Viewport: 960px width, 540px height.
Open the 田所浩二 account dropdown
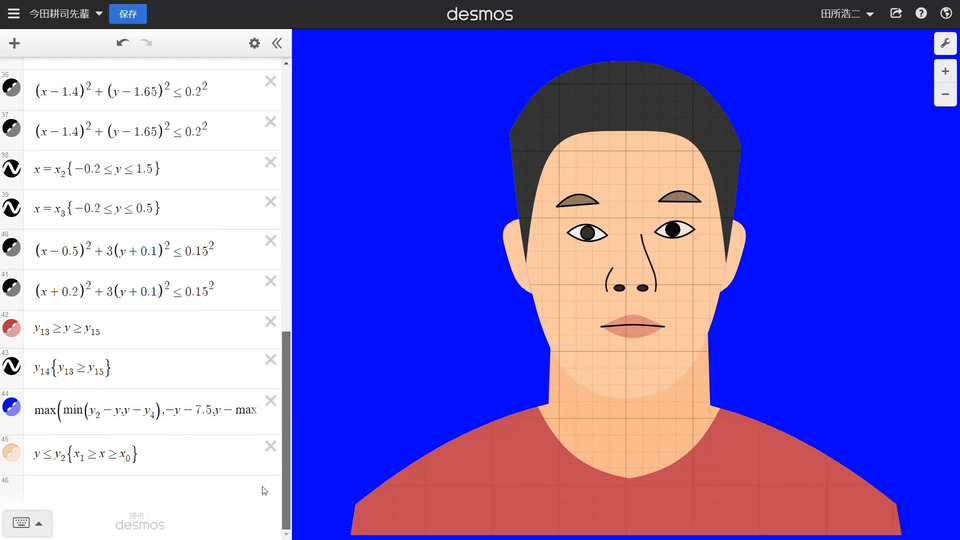click(x=847, y=14)
